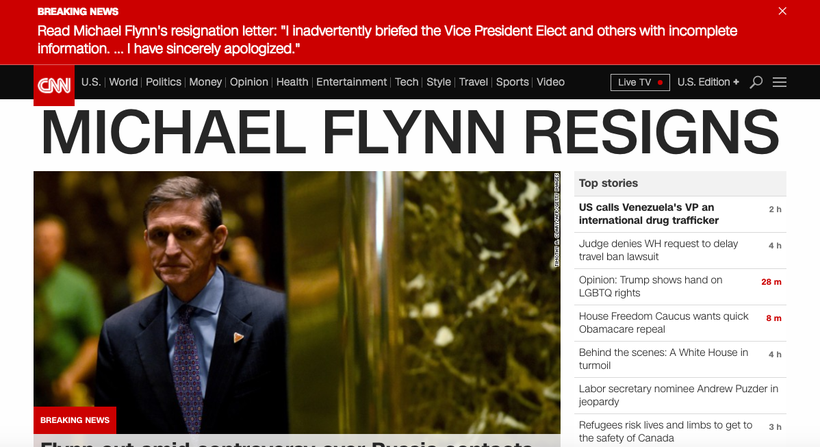Read Opinion on Trump LGBTQ rights
This screenshot has height=447, width=820.
(650, 286)
